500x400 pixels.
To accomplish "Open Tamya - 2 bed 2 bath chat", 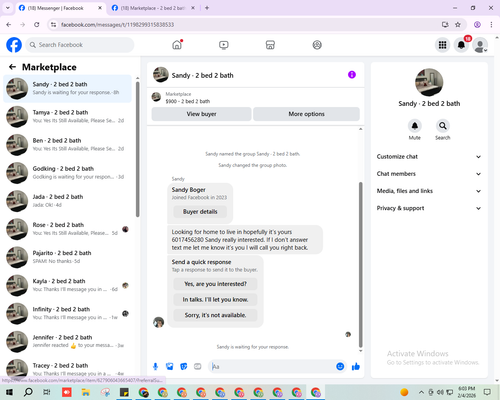I will coord(67,117).
